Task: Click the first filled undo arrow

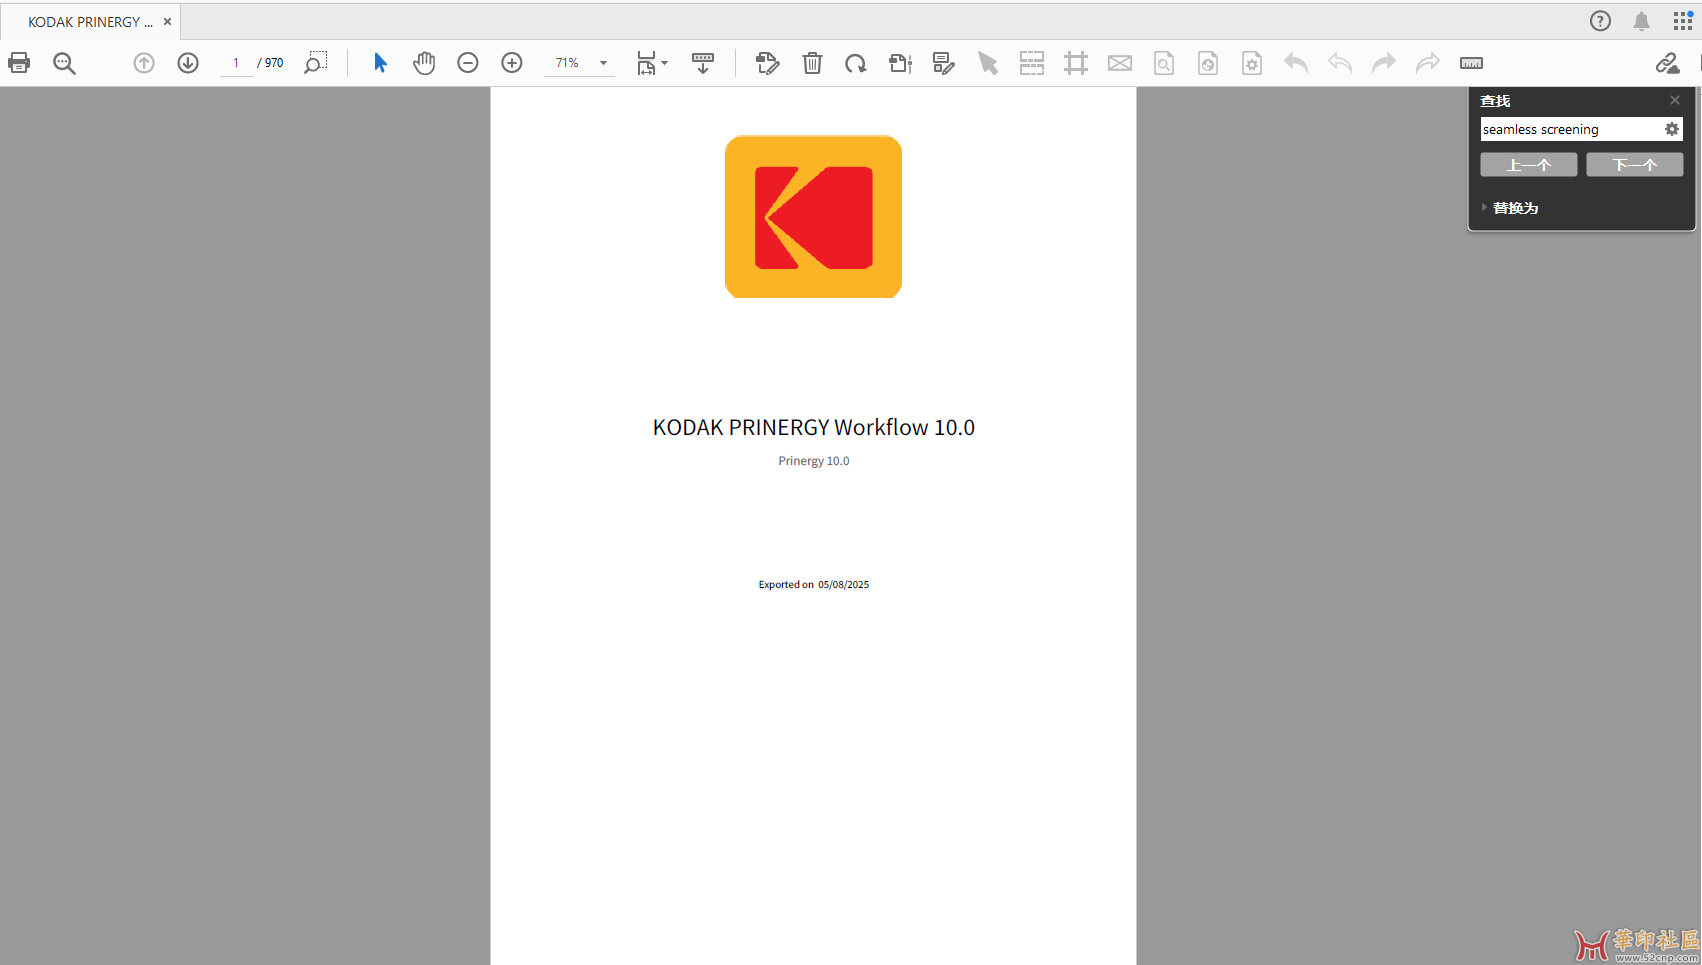Action: pyautogui.click(x=1296, y=63)
